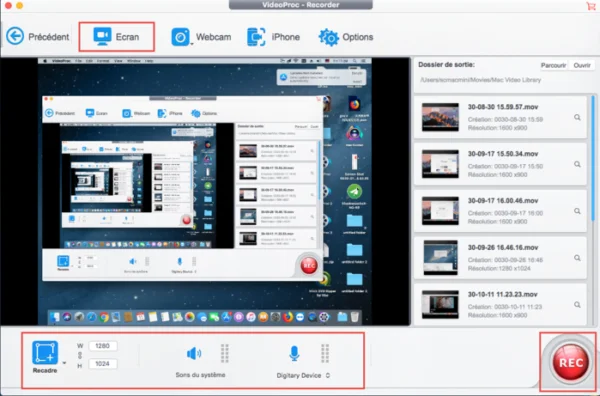Image resolution: width=600 pixels, height=396 pixels.
Task: Click magnifier for 30-10-11 11.23.23.mov
Action: (577, 305)
